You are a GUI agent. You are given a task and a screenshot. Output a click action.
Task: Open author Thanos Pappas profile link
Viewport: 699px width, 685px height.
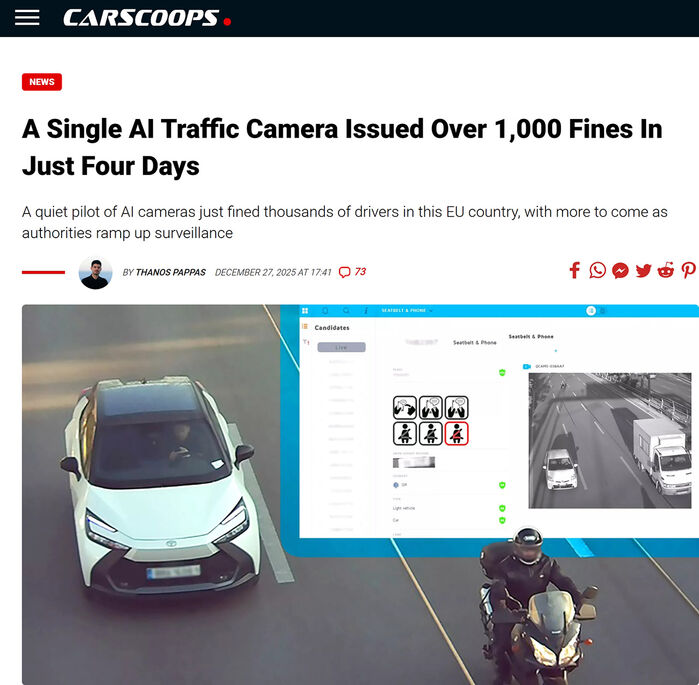pyautogui.click(x=170, y=272)
